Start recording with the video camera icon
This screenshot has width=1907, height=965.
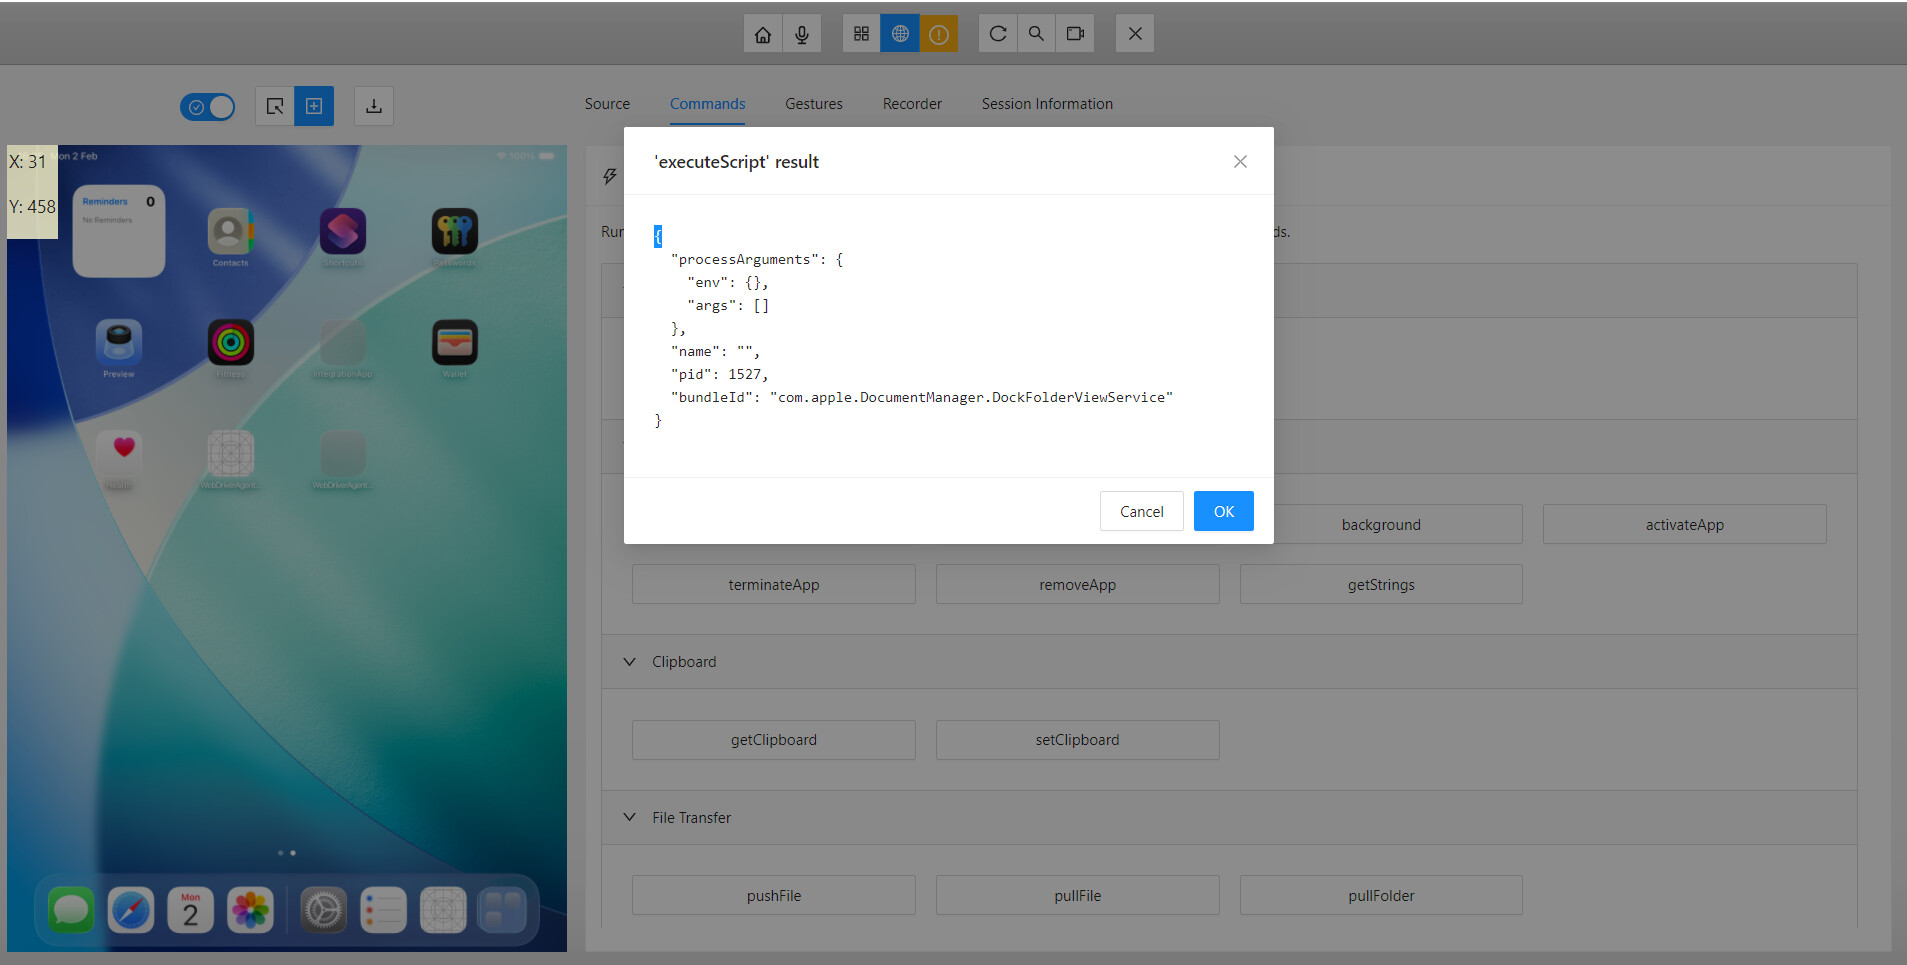tap(1075, 34)
